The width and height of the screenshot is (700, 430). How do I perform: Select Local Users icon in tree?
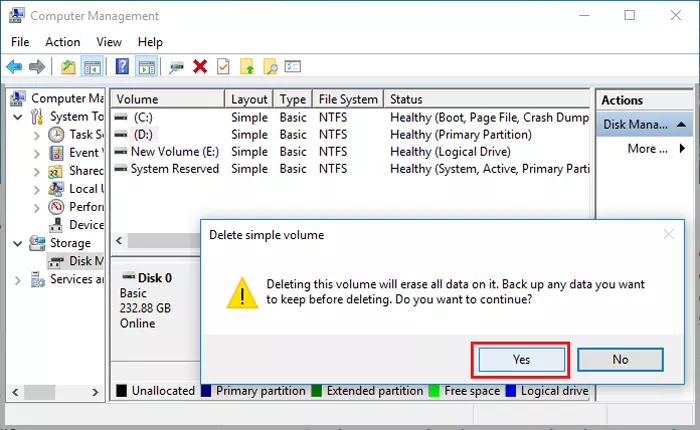coord(56,189)
